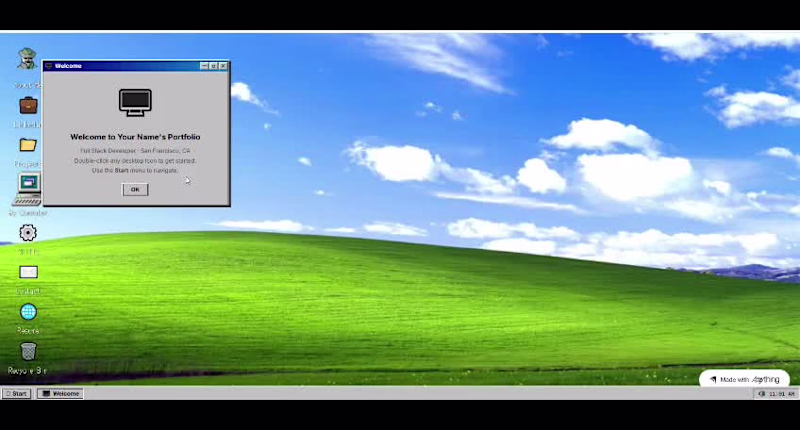Close the Welcome window
Viewport: 800px width, 430px height.
pos(223,66)
